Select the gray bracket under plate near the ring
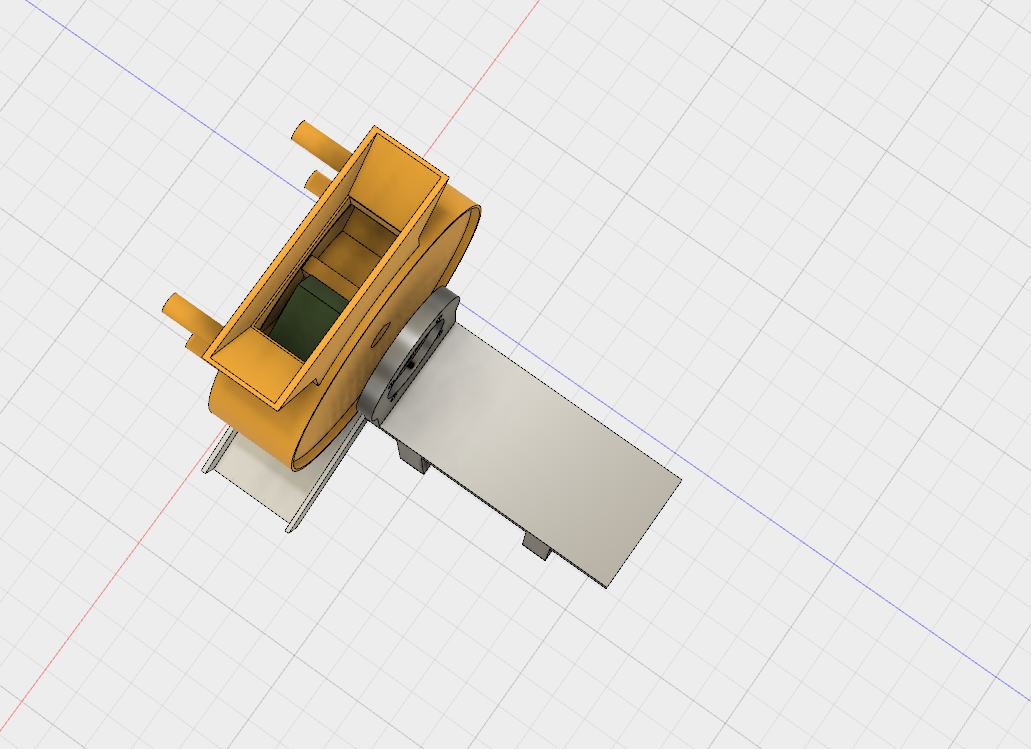1031x749 pixels. tap(412, 458)
